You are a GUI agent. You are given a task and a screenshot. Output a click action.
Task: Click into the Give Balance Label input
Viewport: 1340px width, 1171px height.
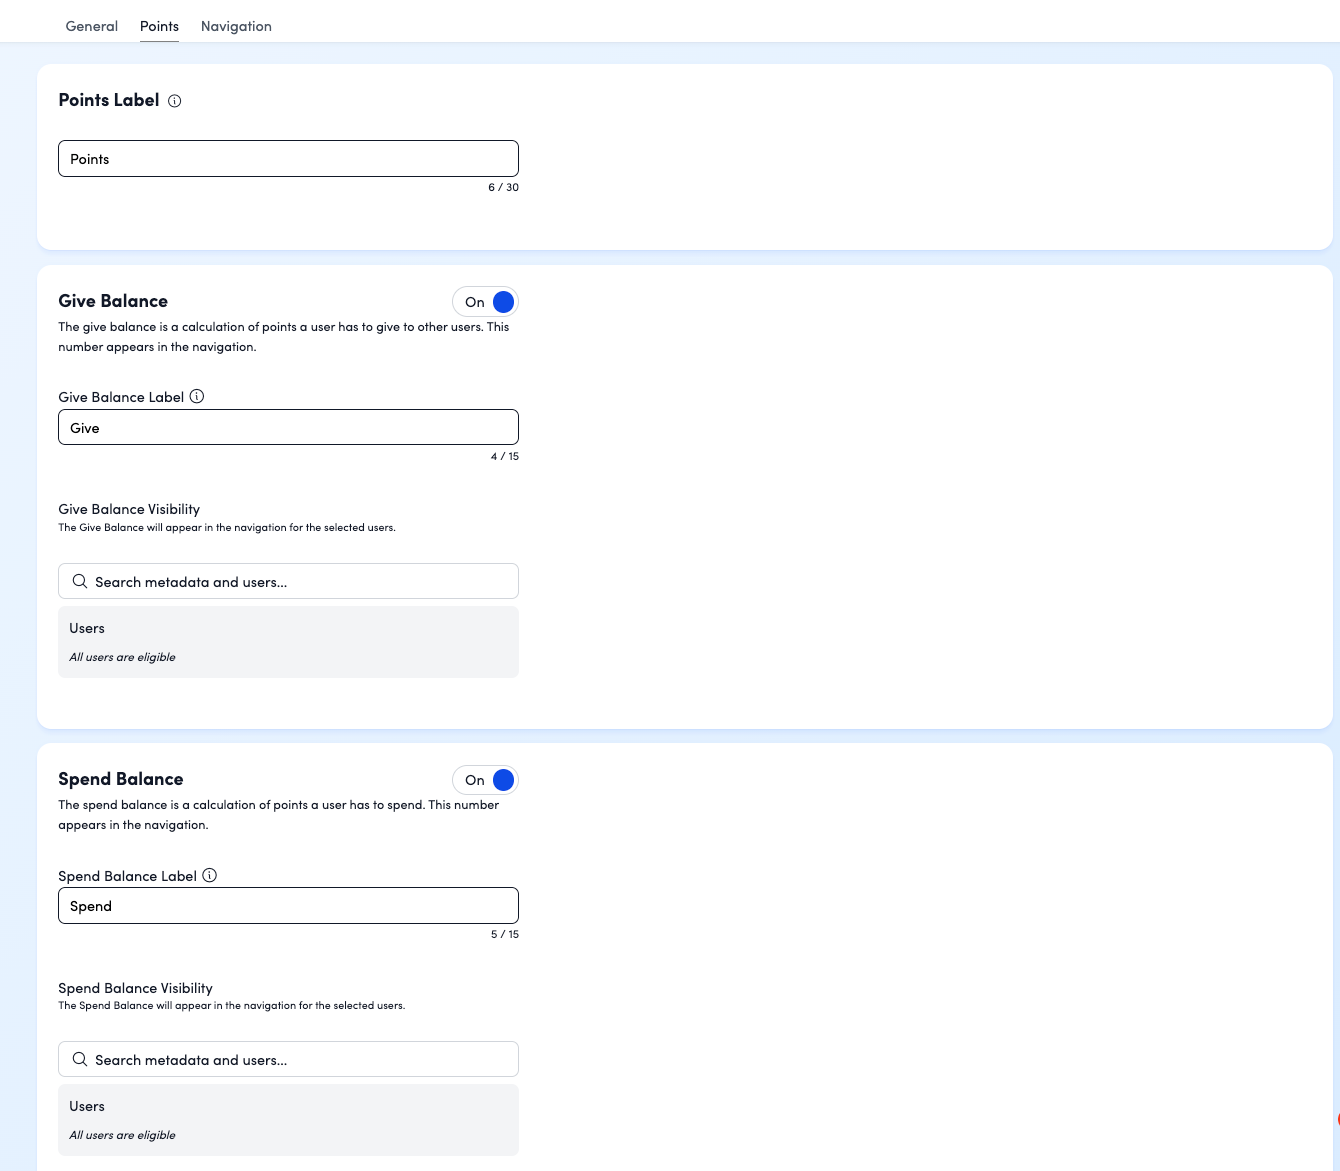(x=288, y=428)
